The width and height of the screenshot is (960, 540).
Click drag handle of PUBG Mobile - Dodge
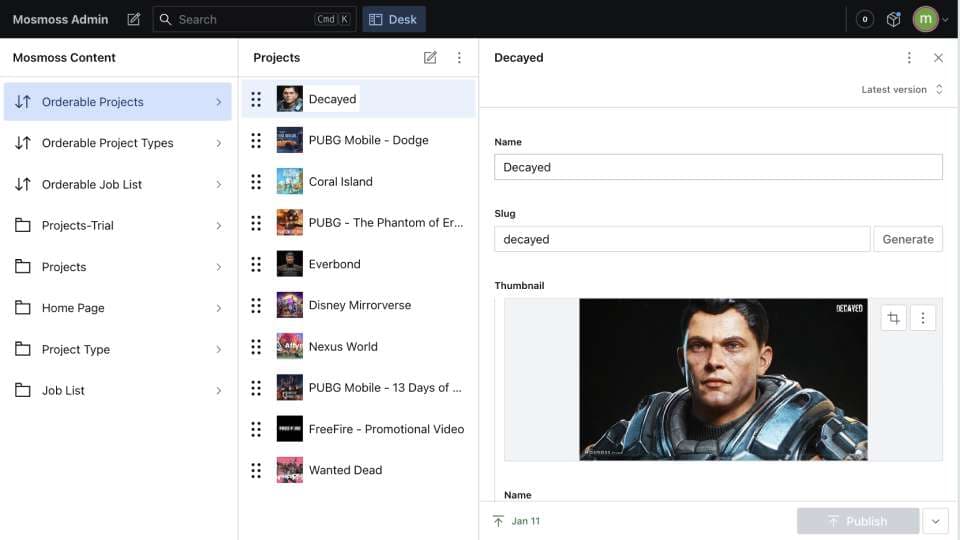(256, 140)
